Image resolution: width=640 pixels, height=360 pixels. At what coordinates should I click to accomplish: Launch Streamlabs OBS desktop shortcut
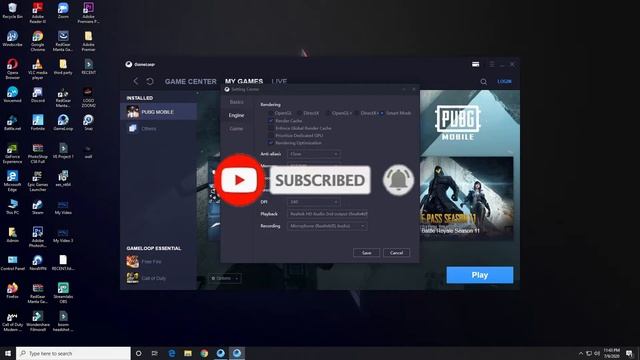[x=63, y=293]
